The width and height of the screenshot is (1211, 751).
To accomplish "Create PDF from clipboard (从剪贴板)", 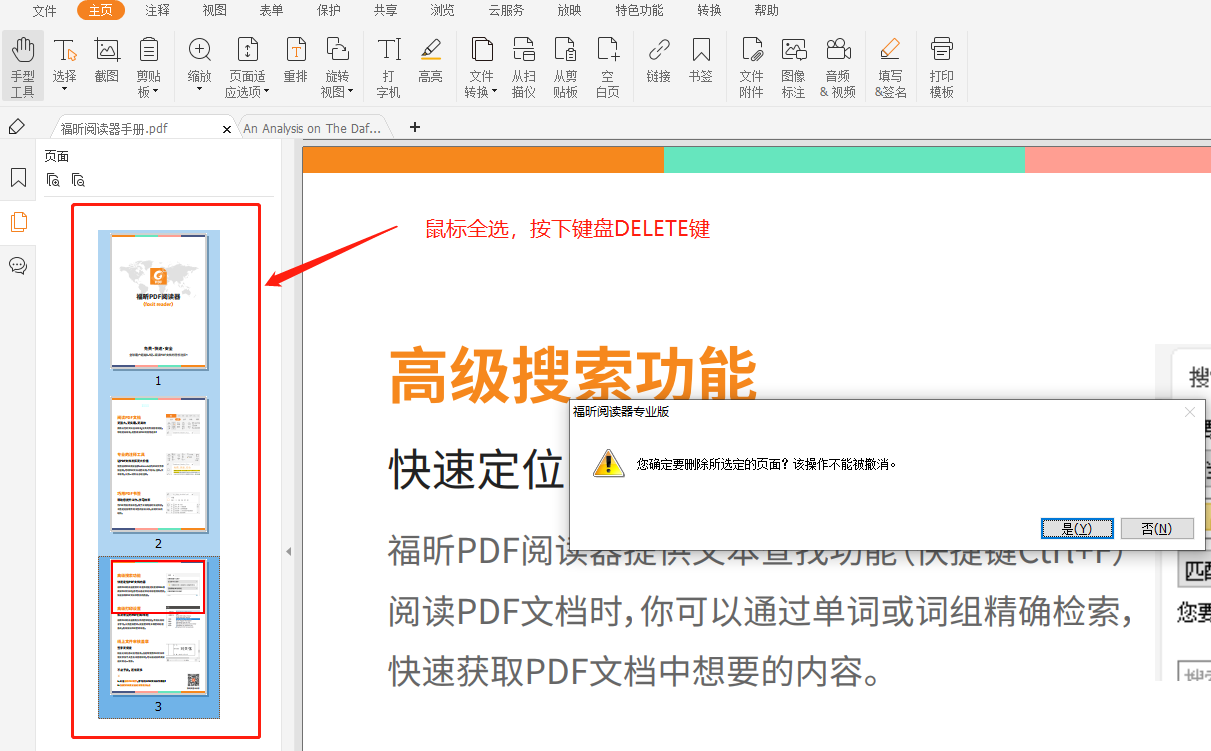I will tap(565, 66).
